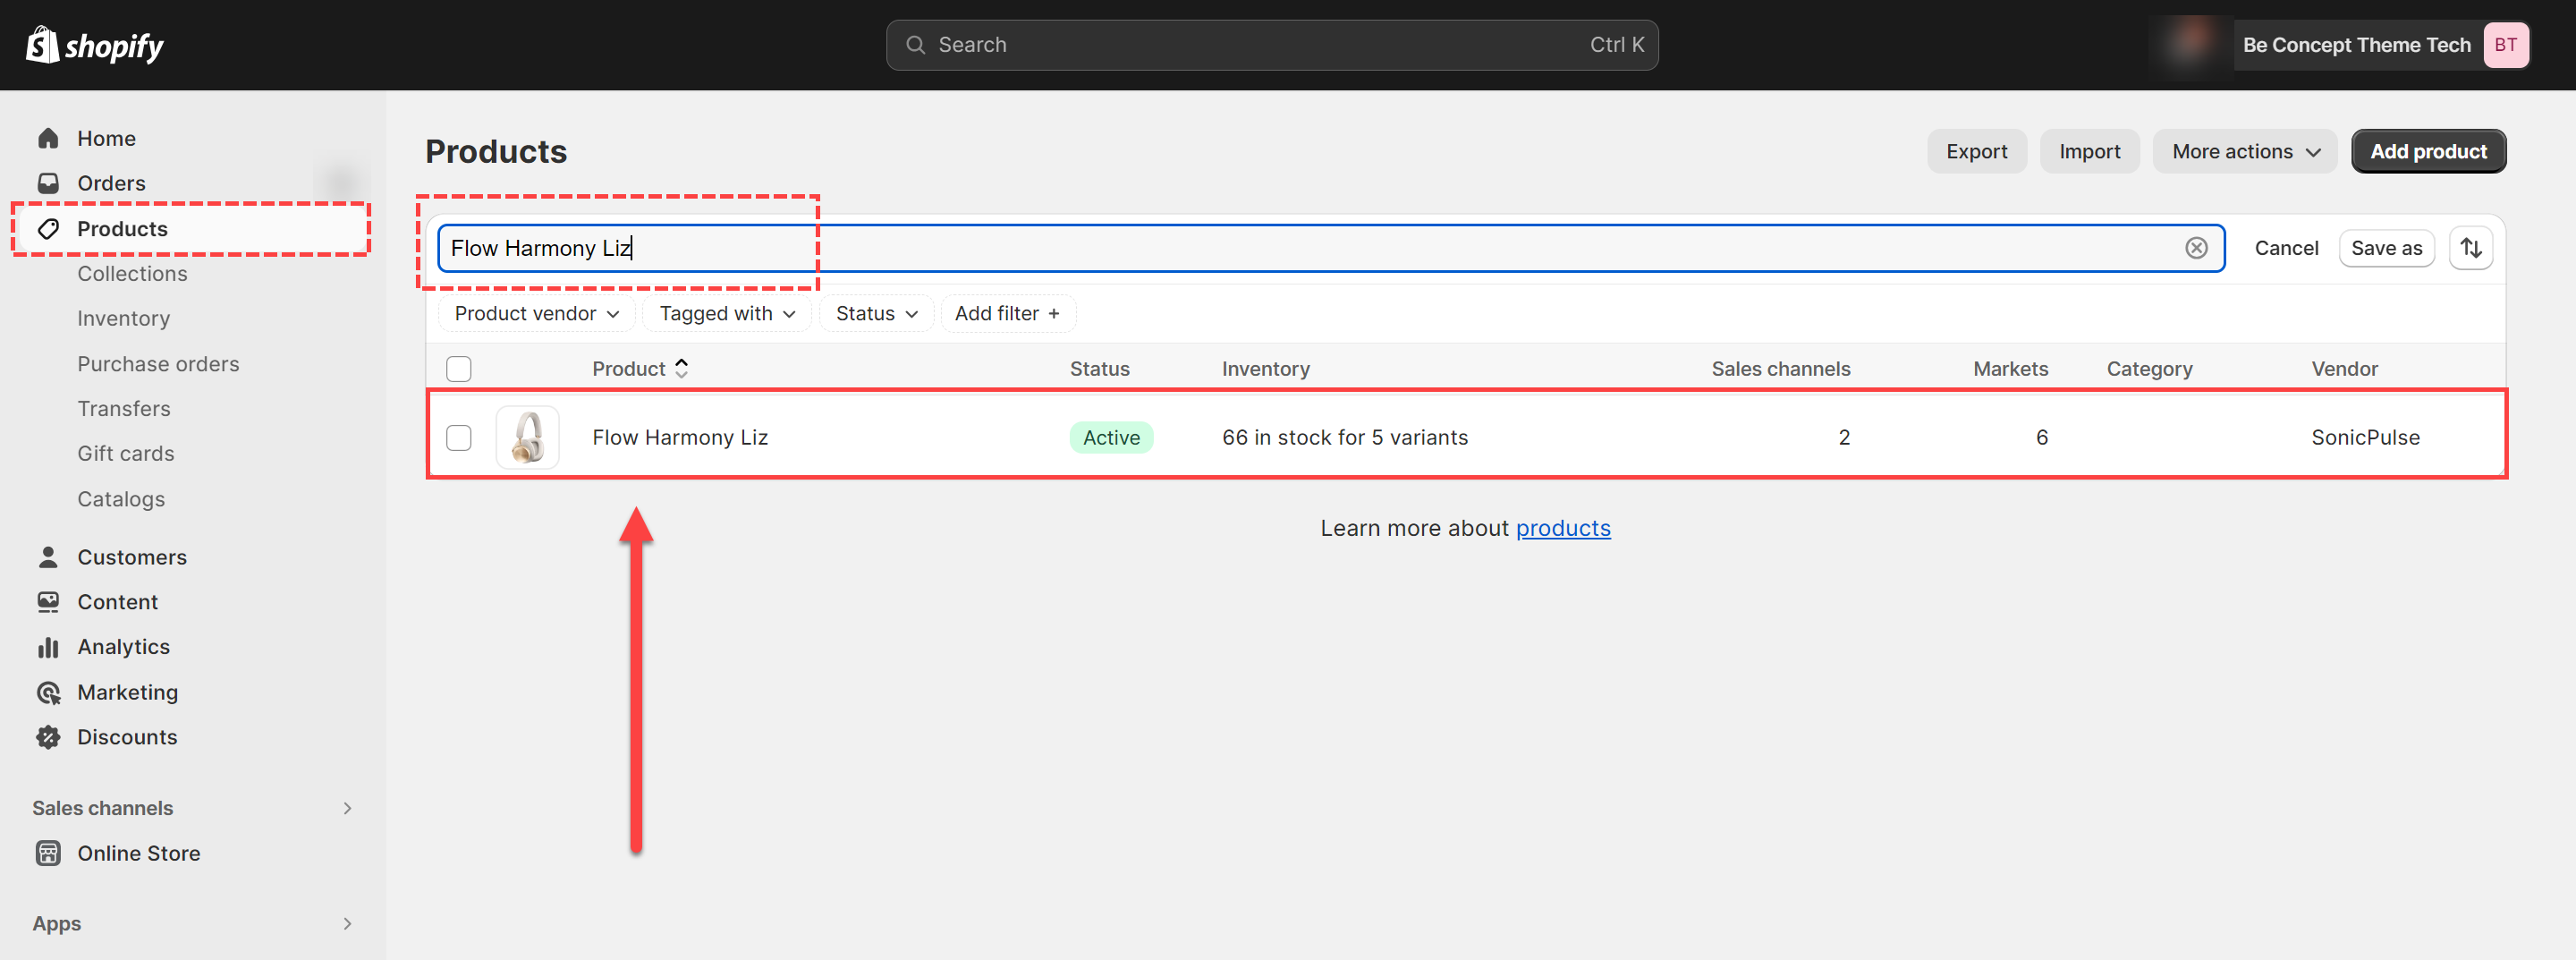Open Orders in the sidebar

click(x=112, y=183)
